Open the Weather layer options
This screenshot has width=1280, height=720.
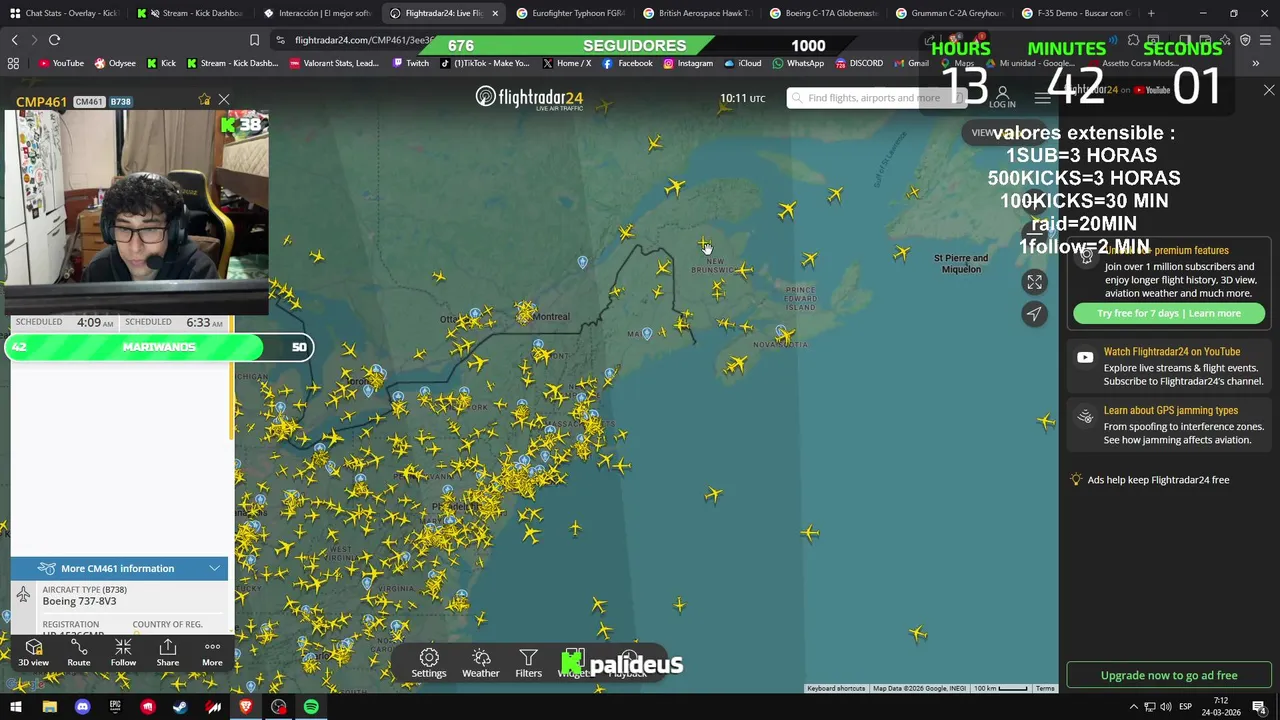tap(481, 662)
